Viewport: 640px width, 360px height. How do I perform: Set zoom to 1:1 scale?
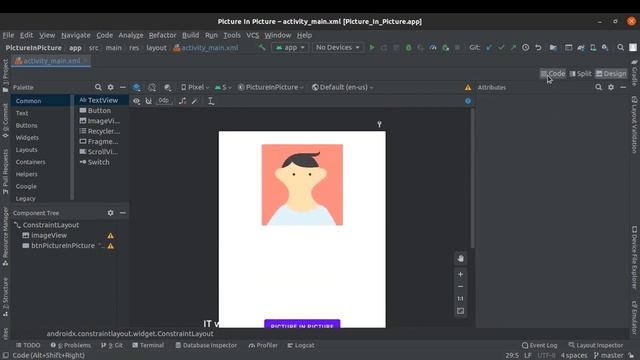tap(460, 299)
